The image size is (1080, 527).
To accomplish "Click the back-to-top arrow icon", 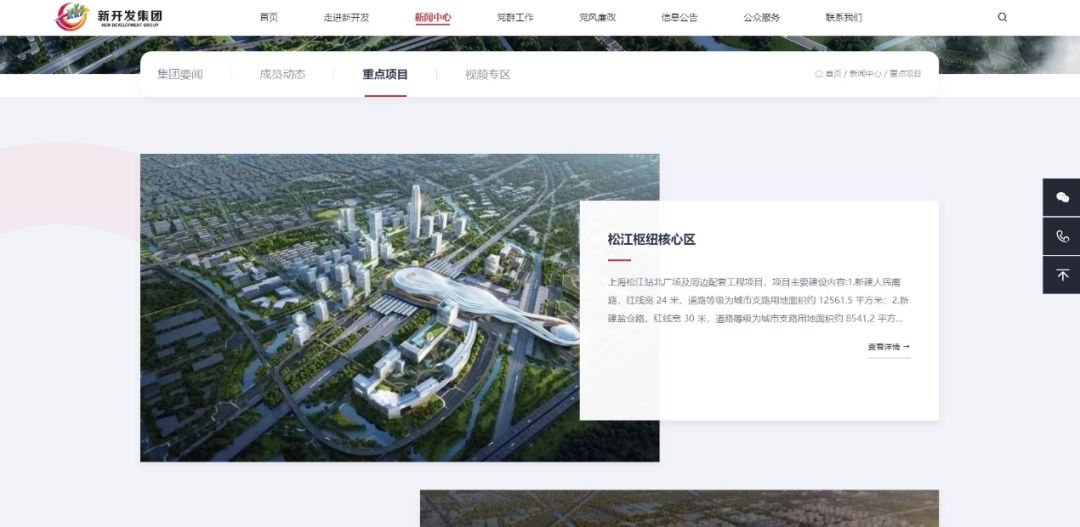I will point(1062,275).
